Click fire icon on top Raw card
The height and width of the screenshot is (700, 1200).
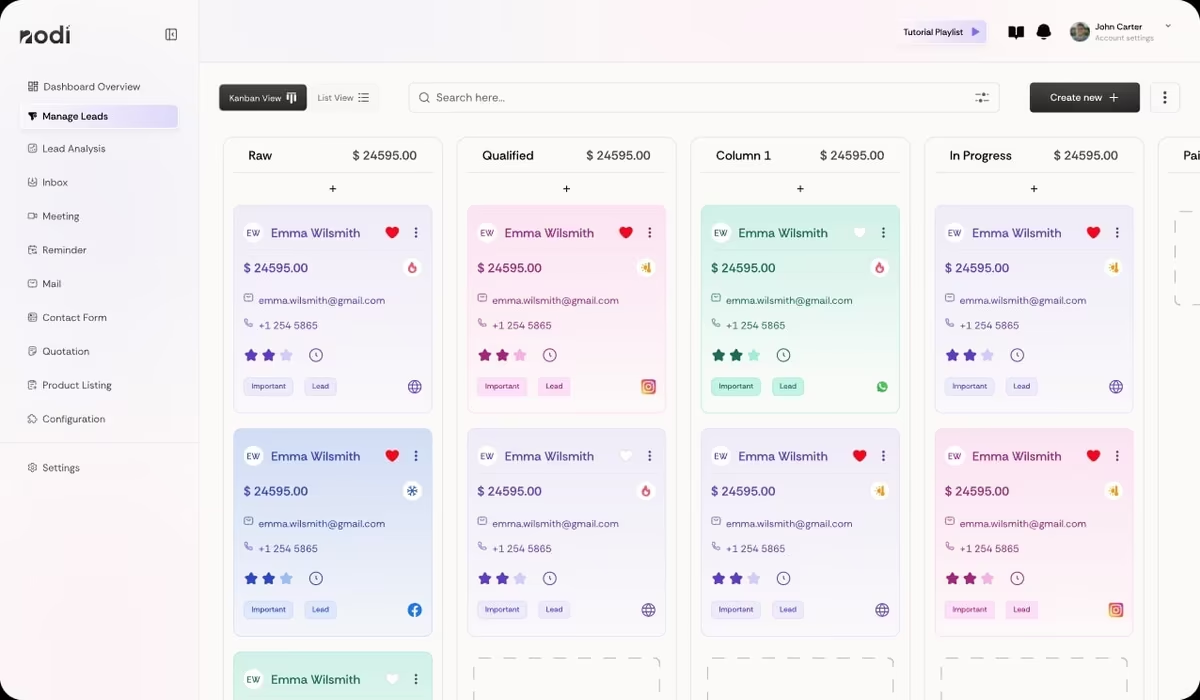[x=412, y=268]
